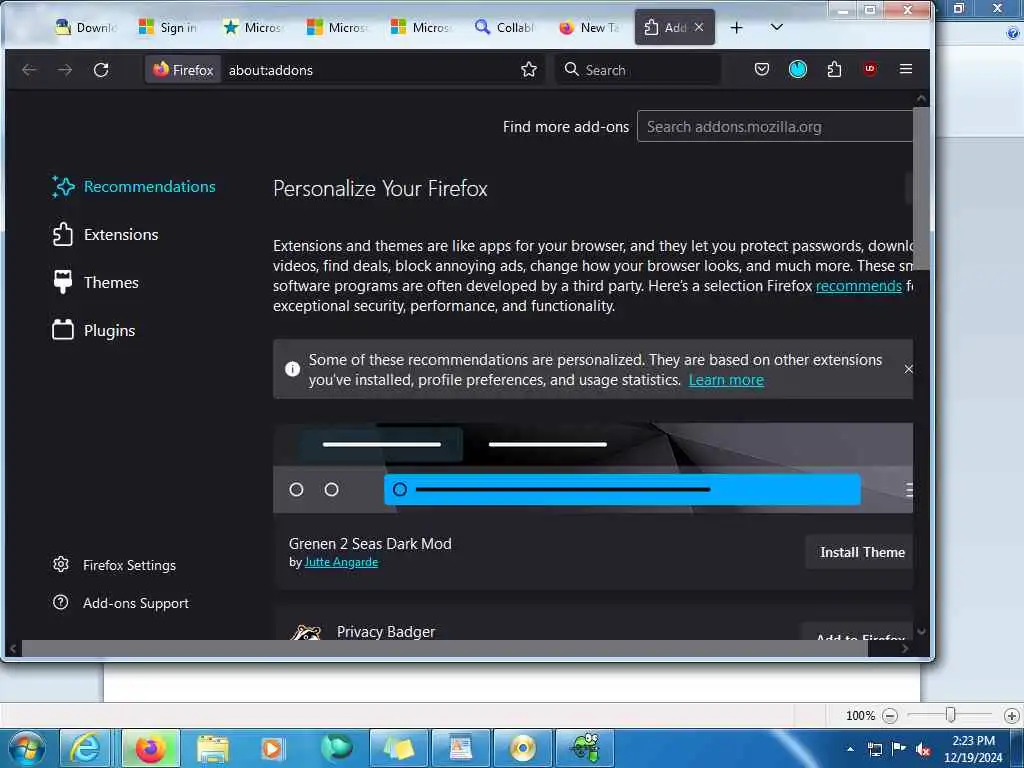Image resolution: width=1024 pixels, height=768 pixels.
Task: Click the about:addons address bar
Action: pyautogui.click(x=369, y=70)
